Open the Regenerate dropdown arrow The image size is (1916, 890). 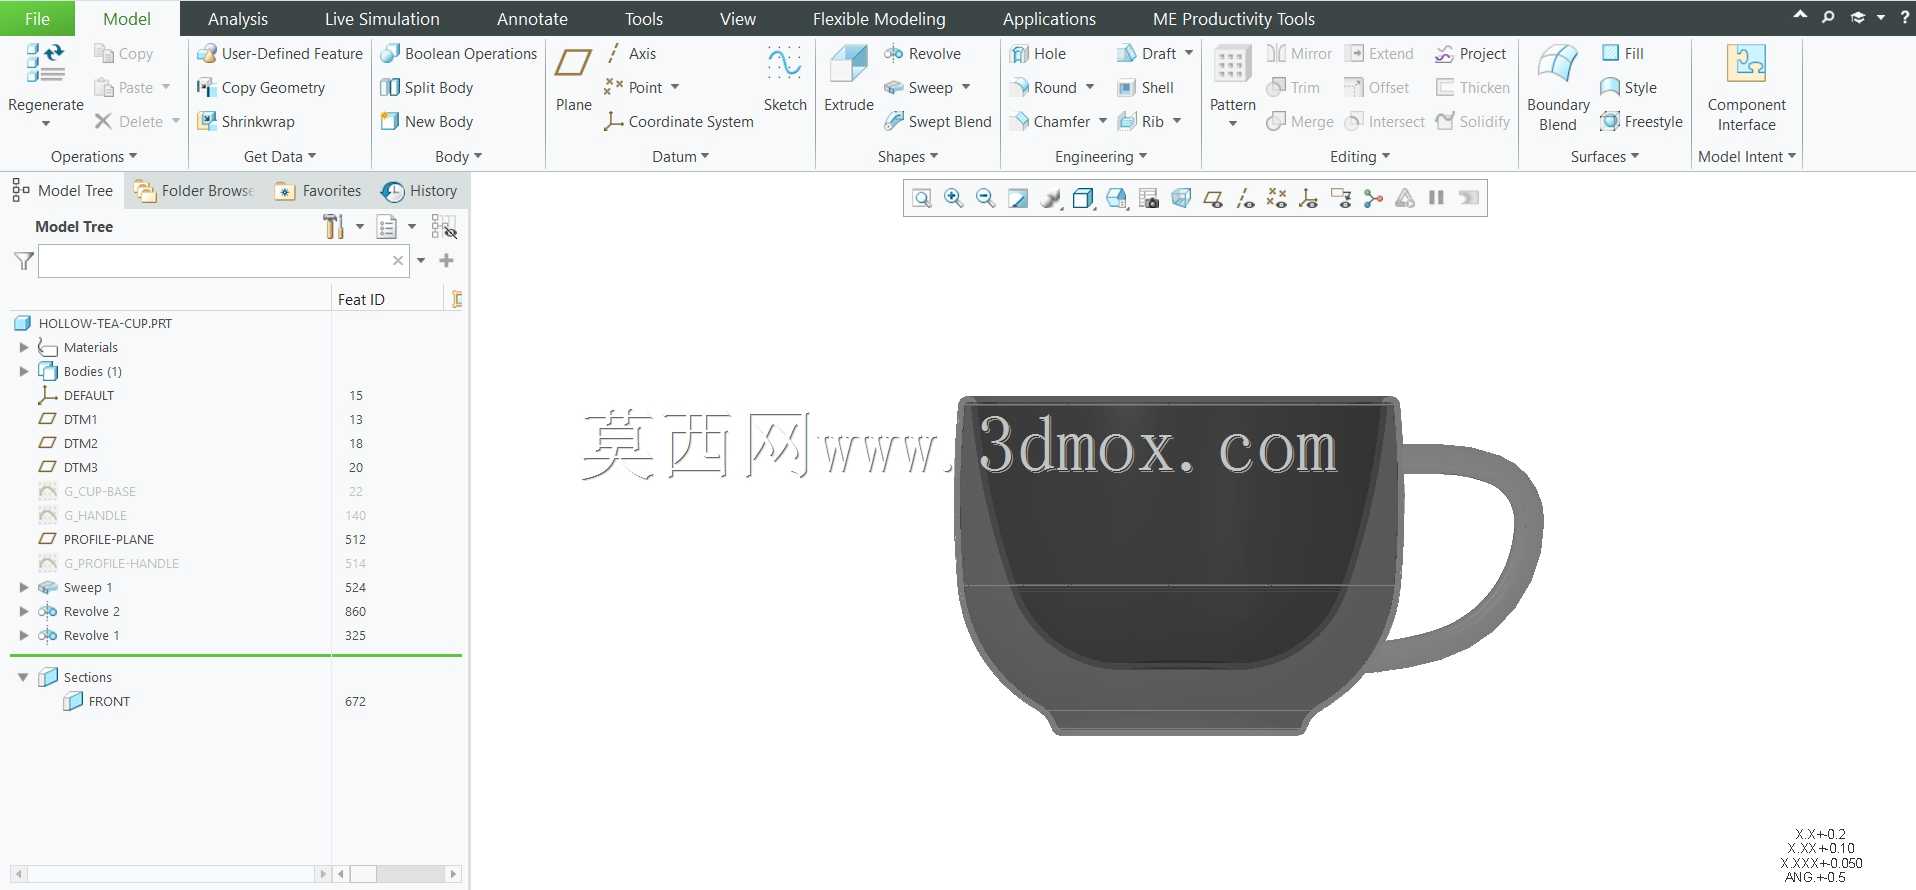tap(46, 124)
